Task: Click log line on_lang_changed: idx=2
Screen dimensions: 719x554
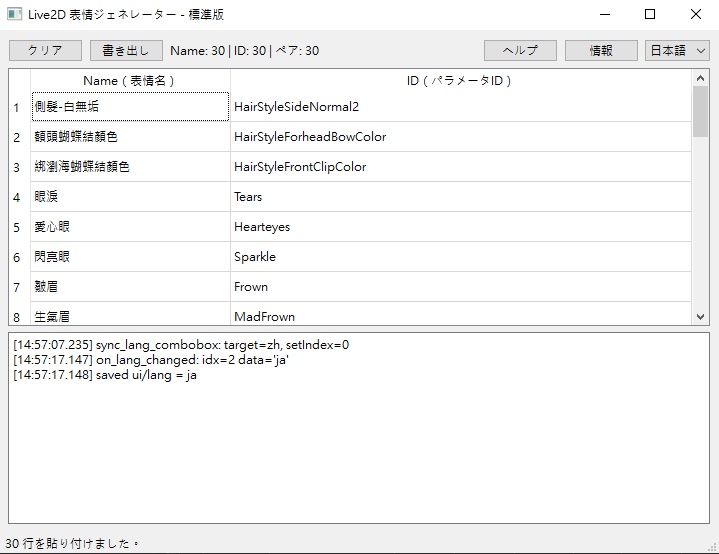Action: click(151, 360)
